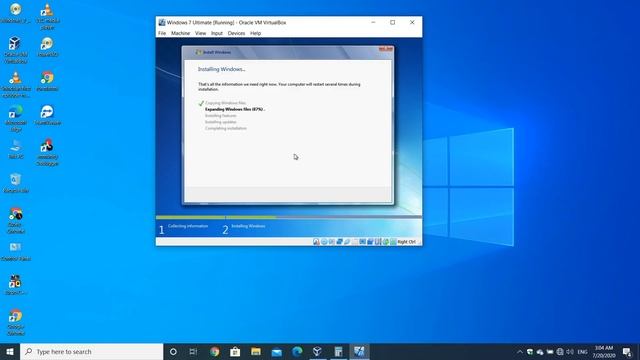640x360 pixels.
Task: Open the View menu in VirtualBox
Action: (x=200, y=33)
